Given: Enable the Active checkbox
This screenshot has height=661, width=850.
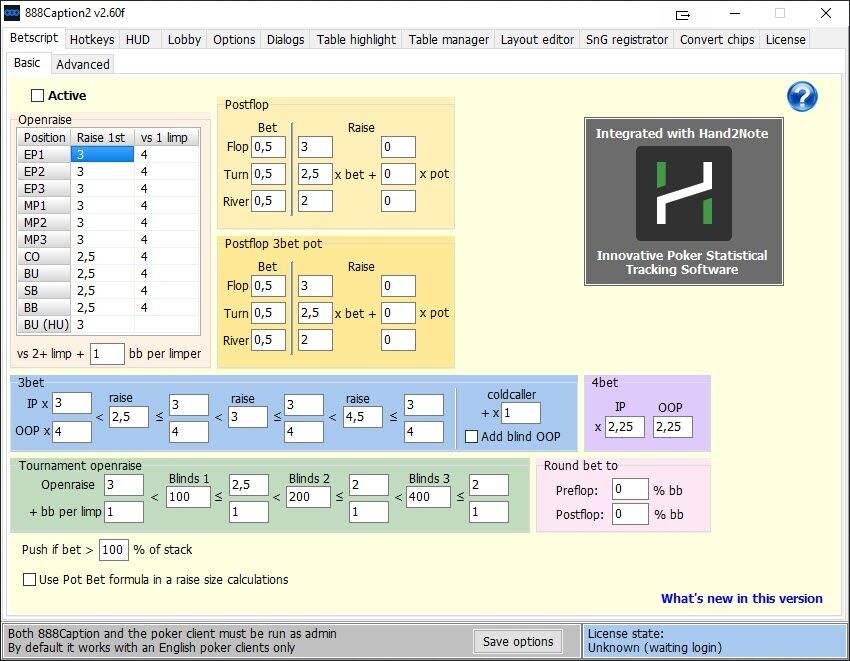Looking at the screenshot, I should click(37, 95).
